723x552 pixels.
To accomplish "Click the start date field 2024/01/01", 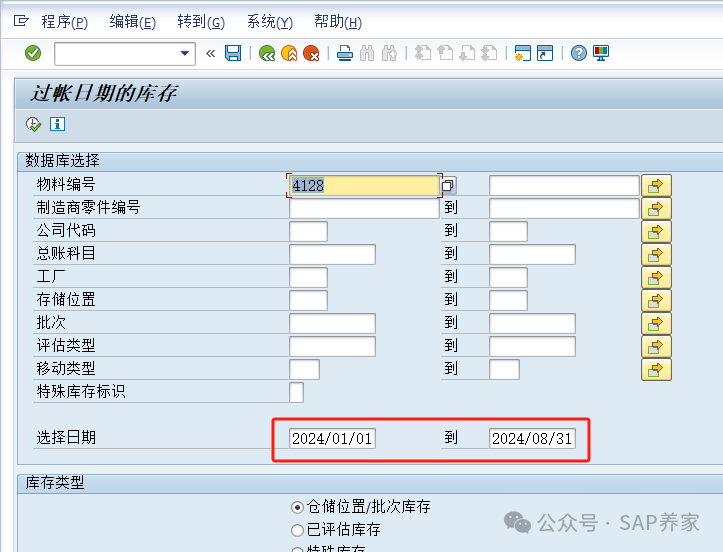I will [x=332, y=439].
